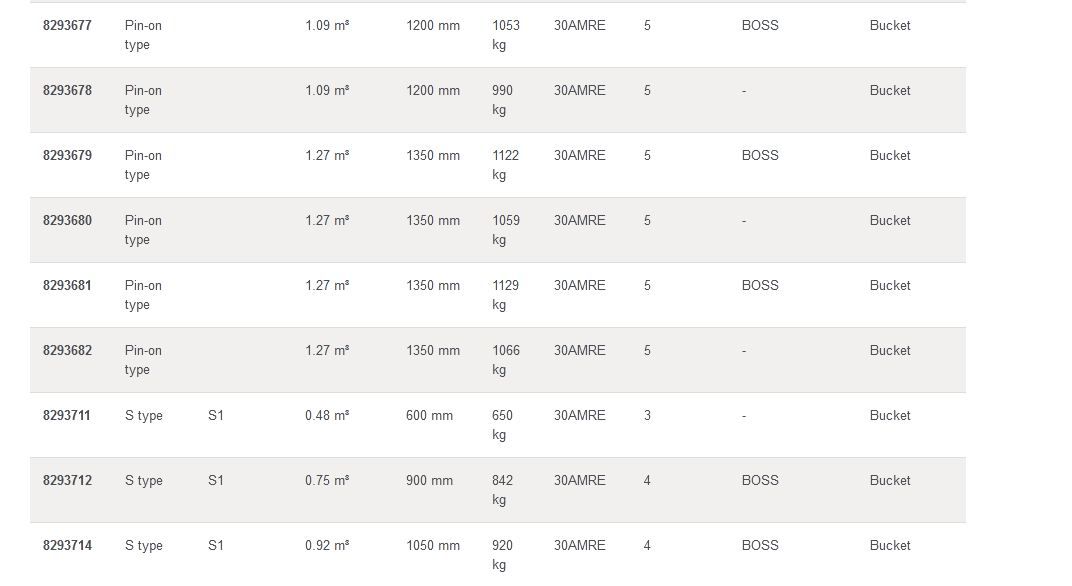Open part number 8293681

point(67,286)
